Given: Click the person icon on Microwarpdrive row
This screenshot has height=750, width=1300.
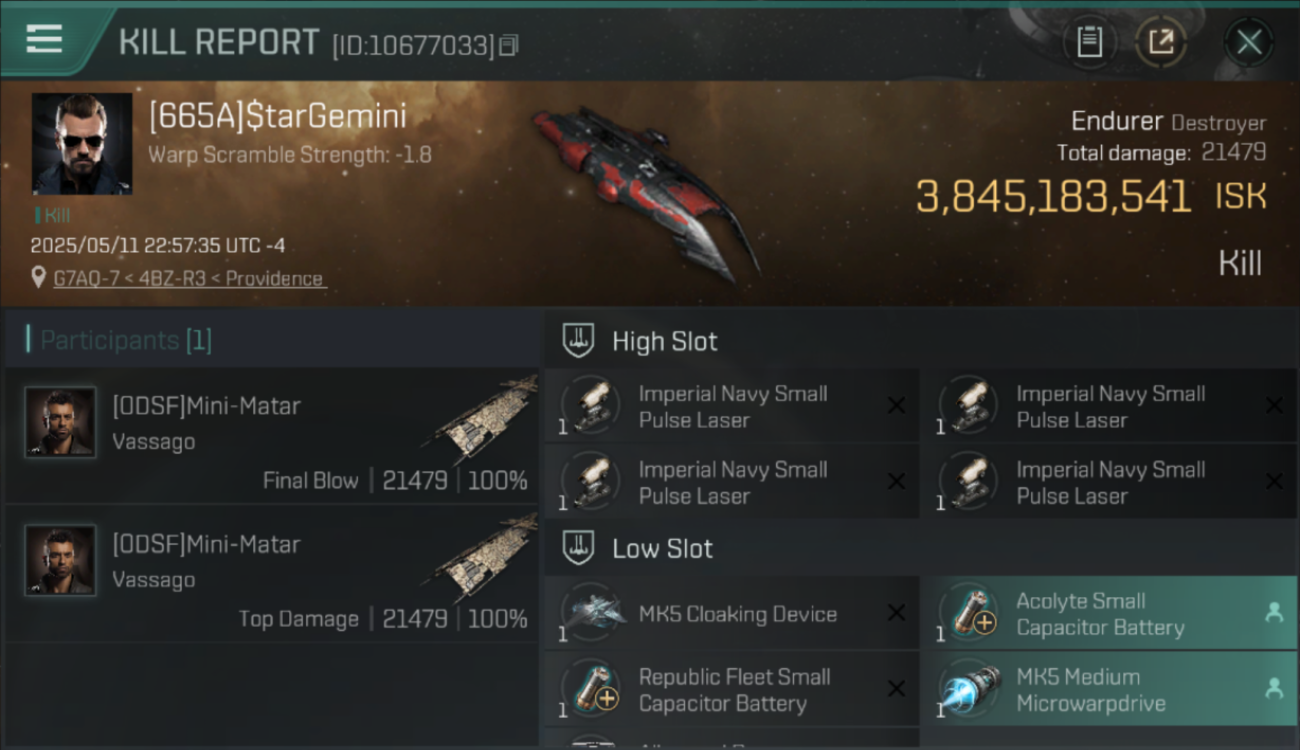Looking at the screenshot, I should point(1273,688).
